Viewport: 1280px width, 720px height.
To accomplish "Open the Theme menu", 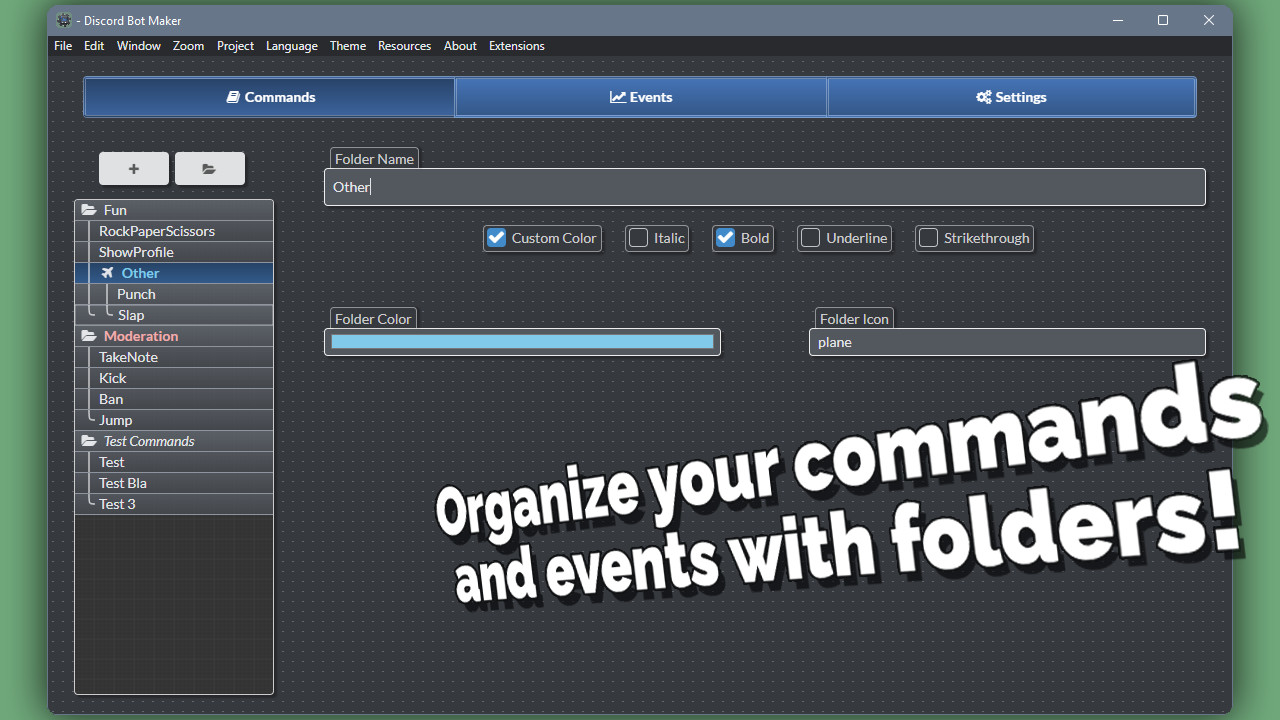I will point(347,46).
